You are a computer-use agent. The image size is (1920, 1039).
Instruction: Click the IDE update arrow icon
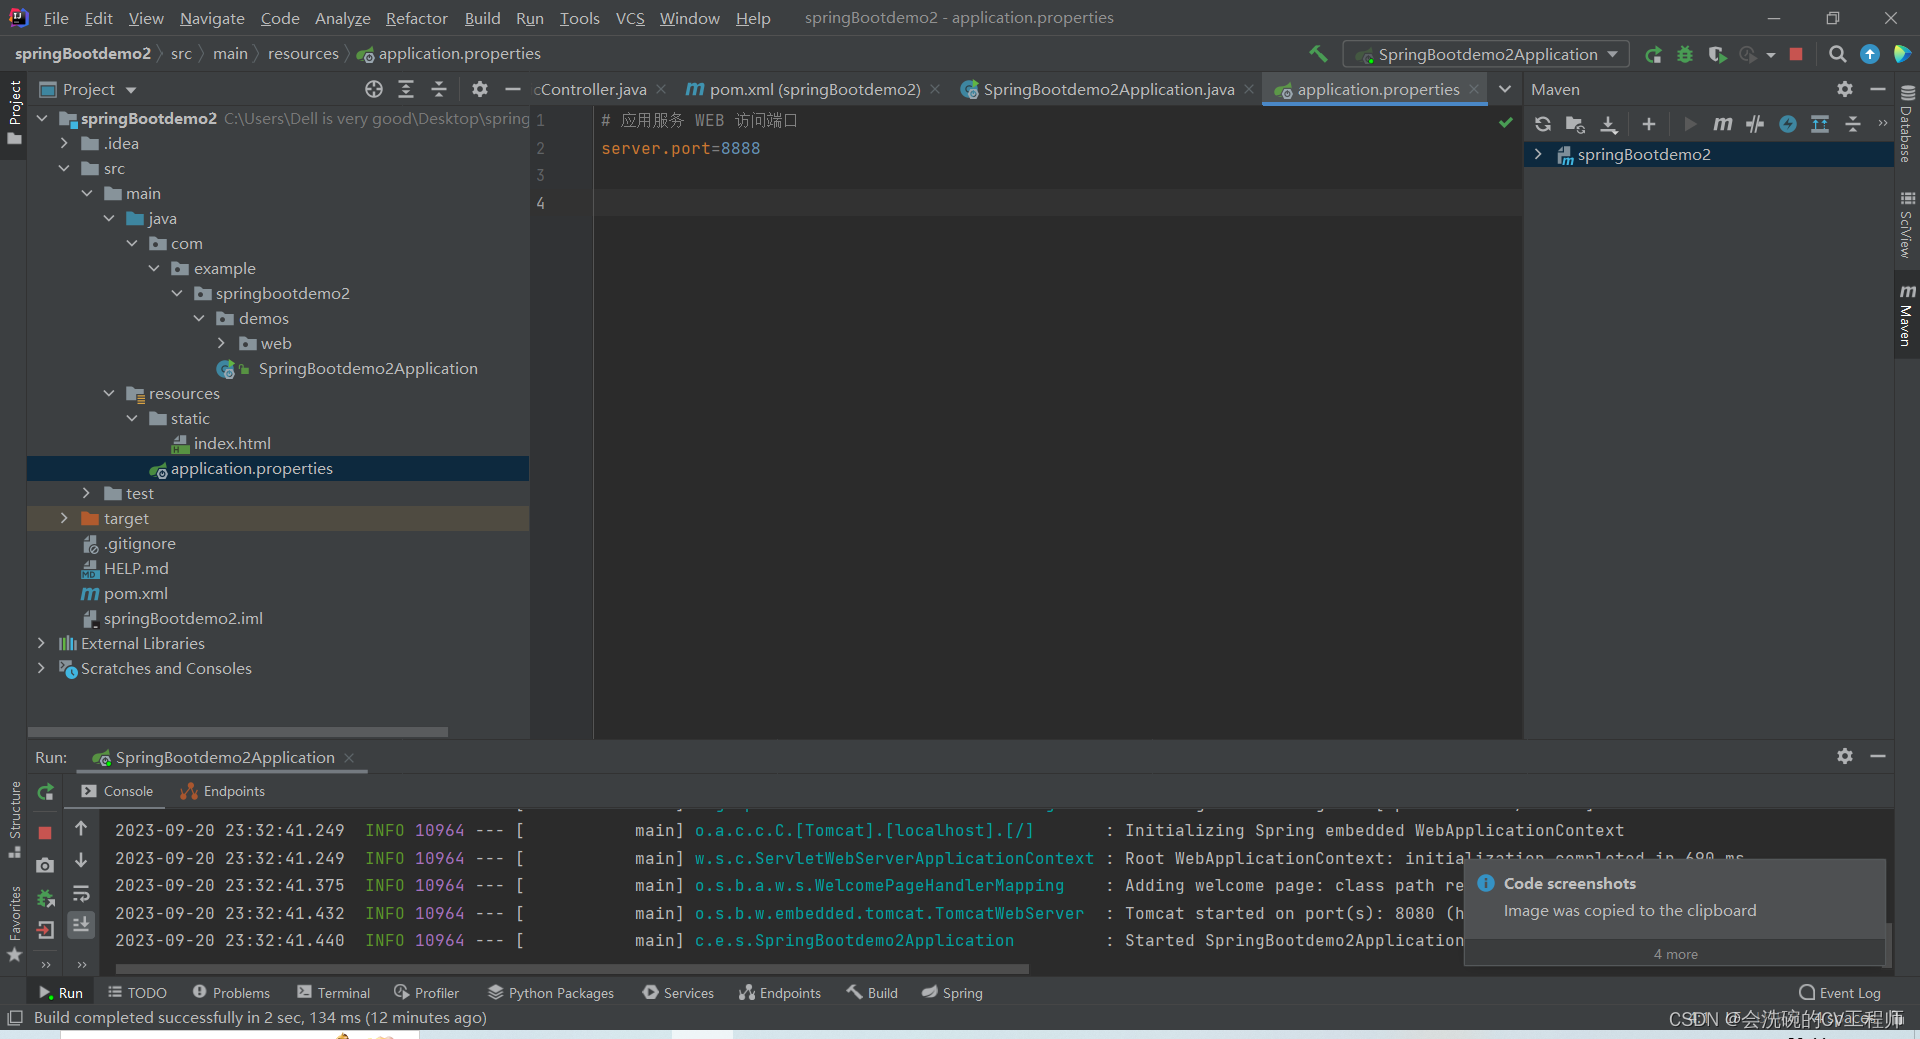[1870, 55]
